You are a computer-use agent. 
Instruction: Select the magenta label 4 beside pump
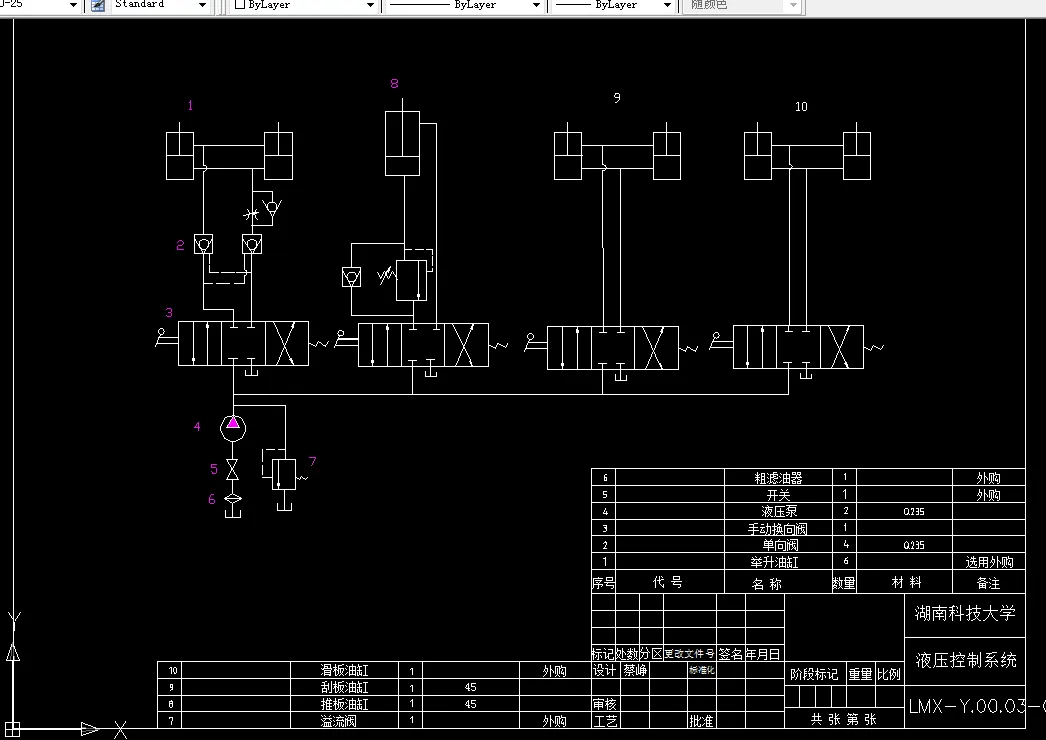point(197,426)
